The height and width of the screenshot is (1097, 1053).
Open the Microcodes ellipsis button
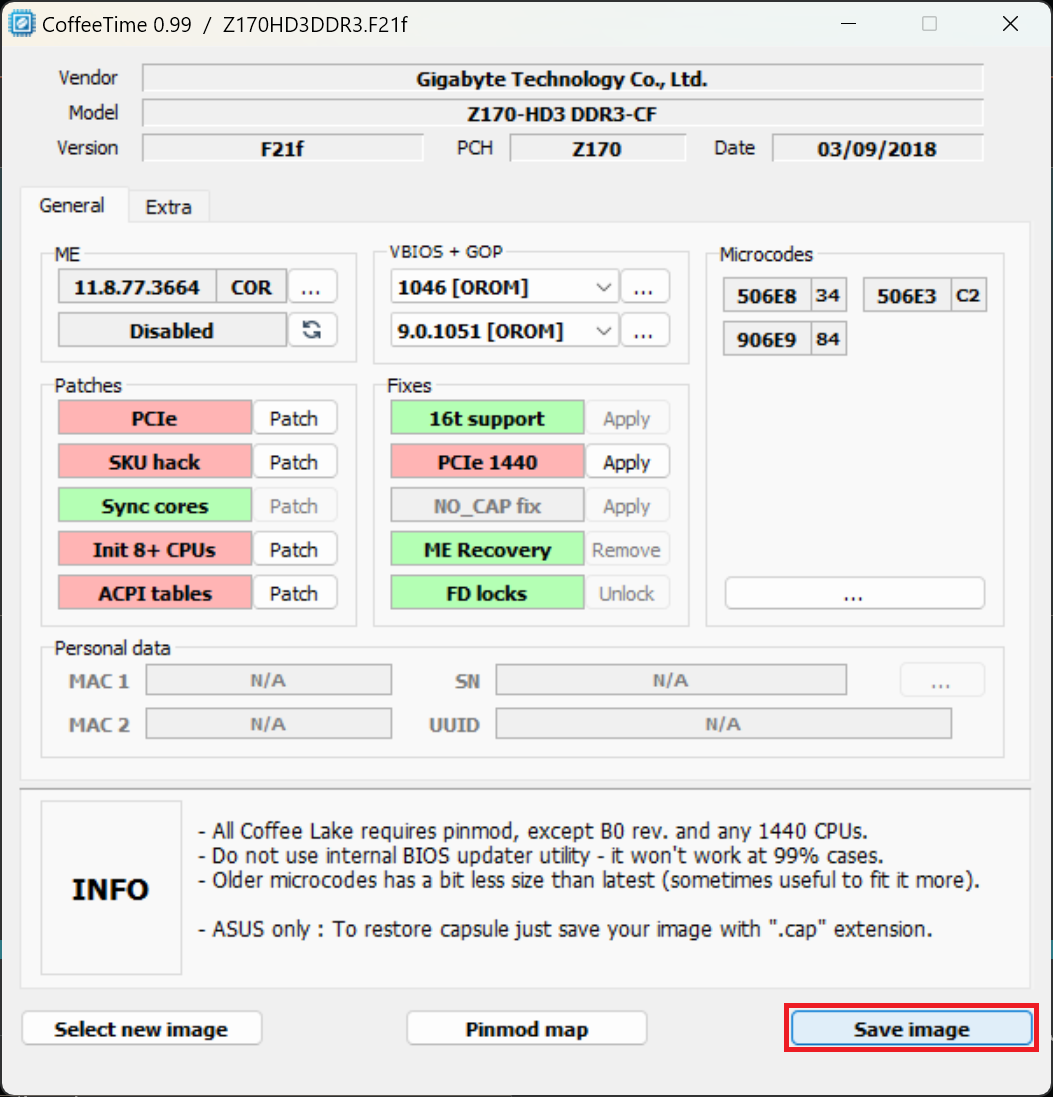tap(854, 593)
